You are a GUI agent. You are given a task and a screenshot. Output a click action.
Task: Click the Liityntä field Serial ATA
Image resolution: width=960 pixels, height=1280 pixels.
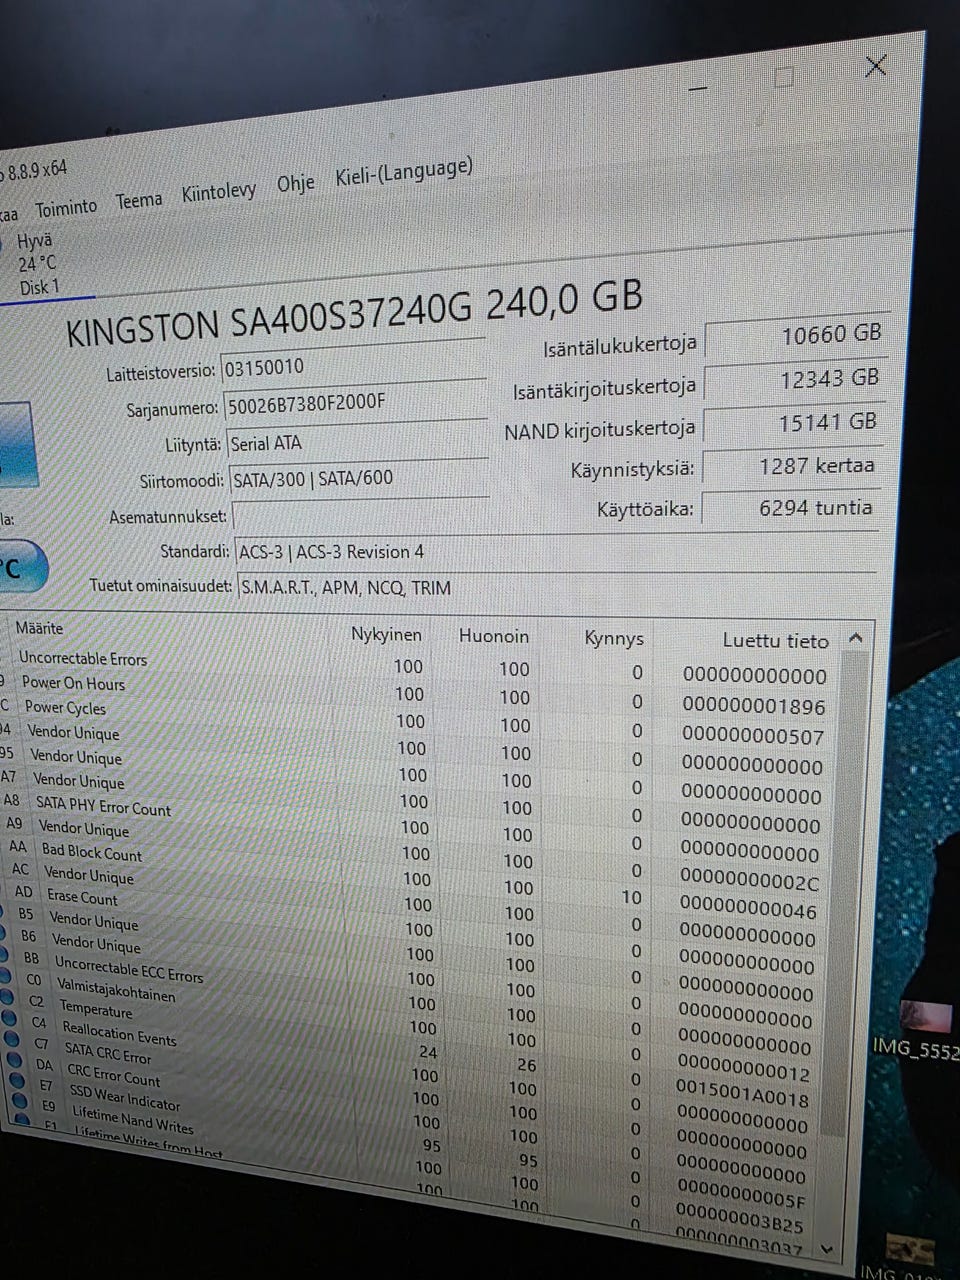point(358,440)
